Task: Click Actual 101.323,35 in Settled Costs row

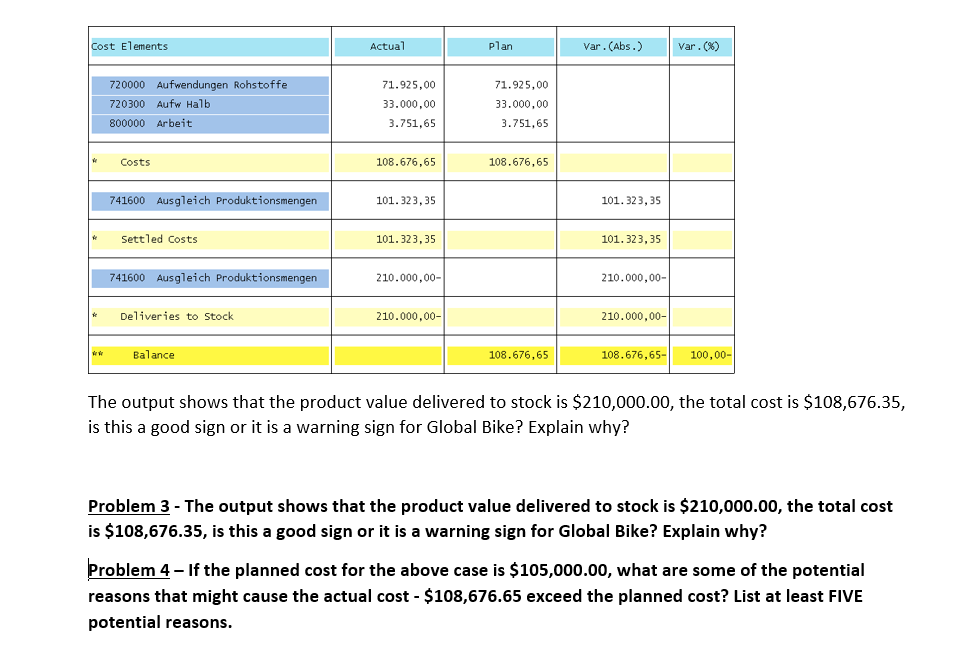Action: coord(406,240)
